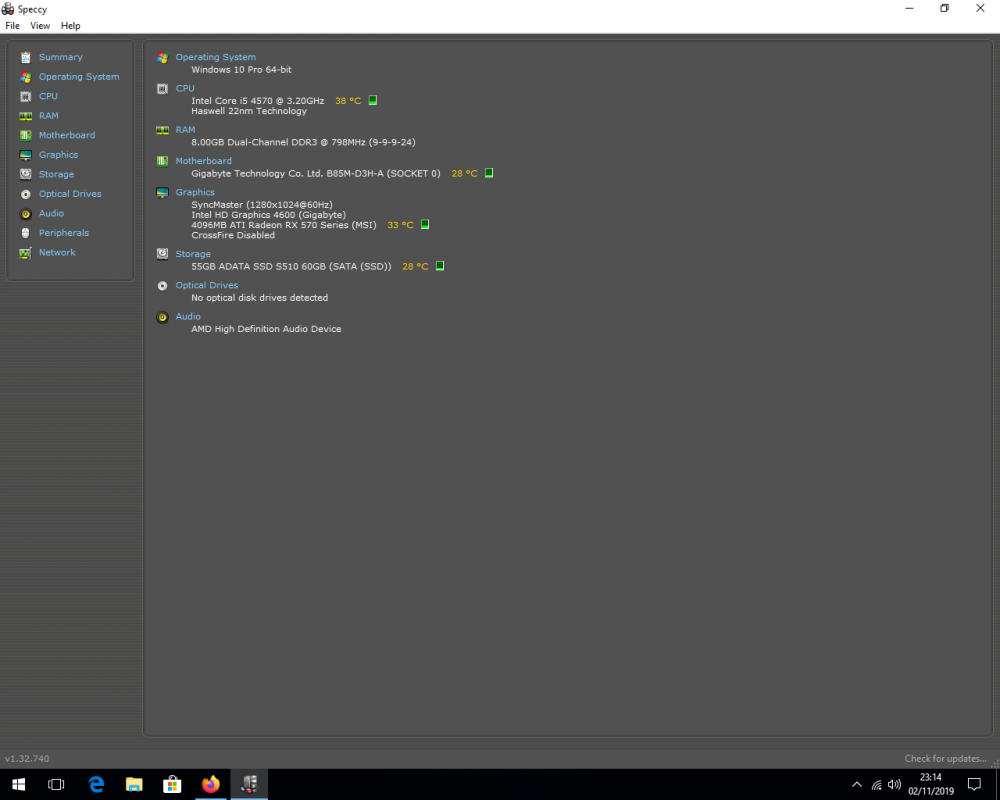Open the Audio section in sidebar
The image size is (1000, 800).
pyautogui.click(x=51, y=213)
